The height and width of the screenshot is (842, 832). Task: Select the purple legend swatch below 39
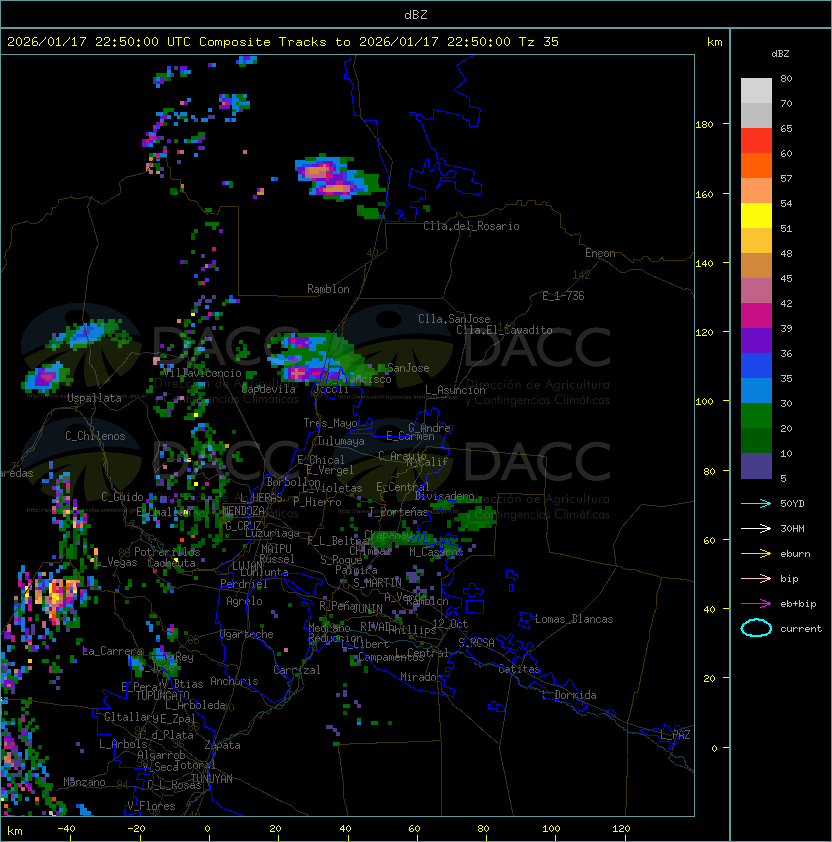point(756,340)
